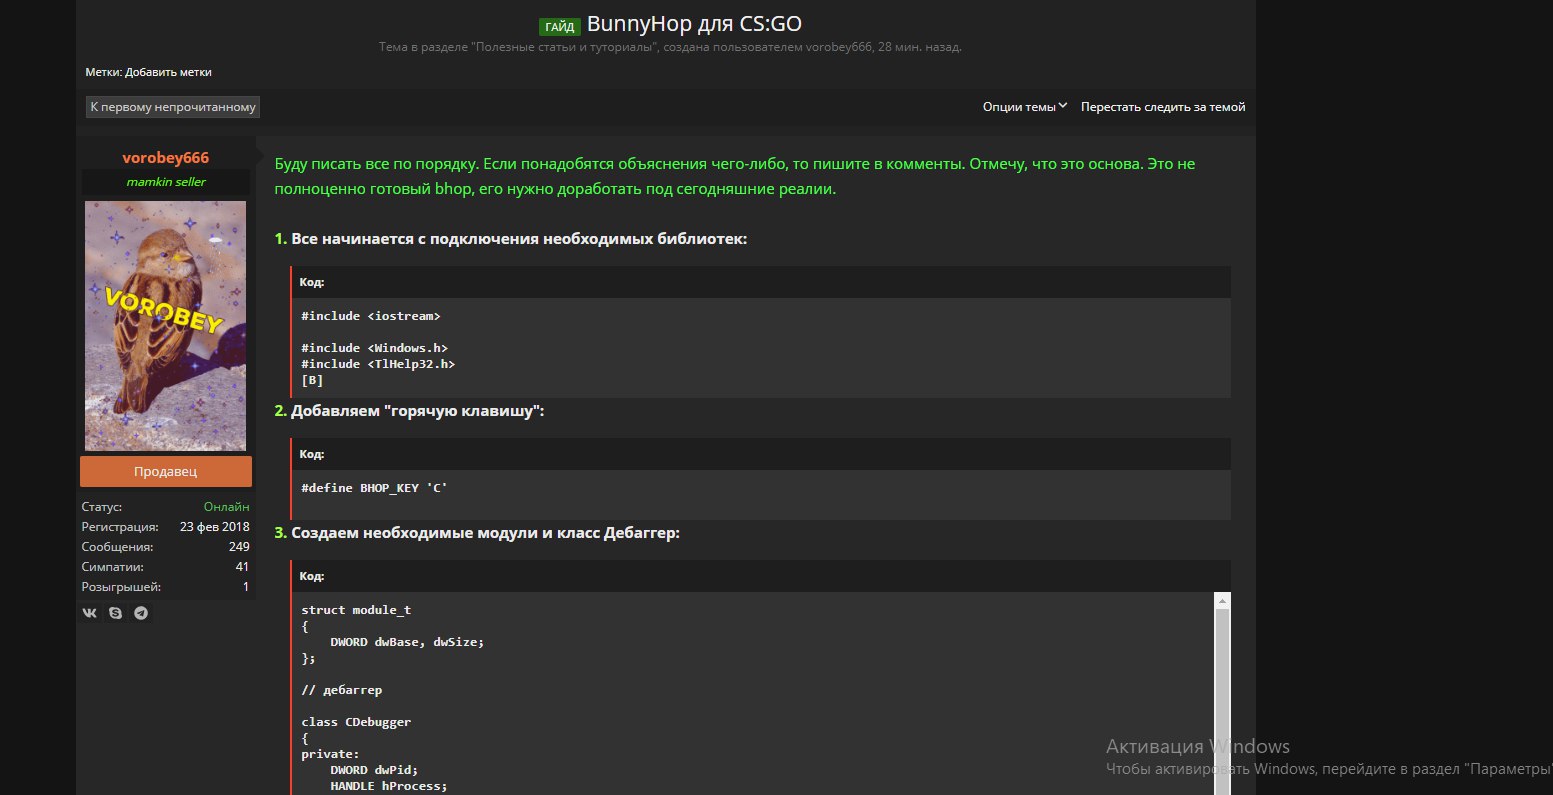
Task: Click Перестать следить за темой link
Action: 1162,107
